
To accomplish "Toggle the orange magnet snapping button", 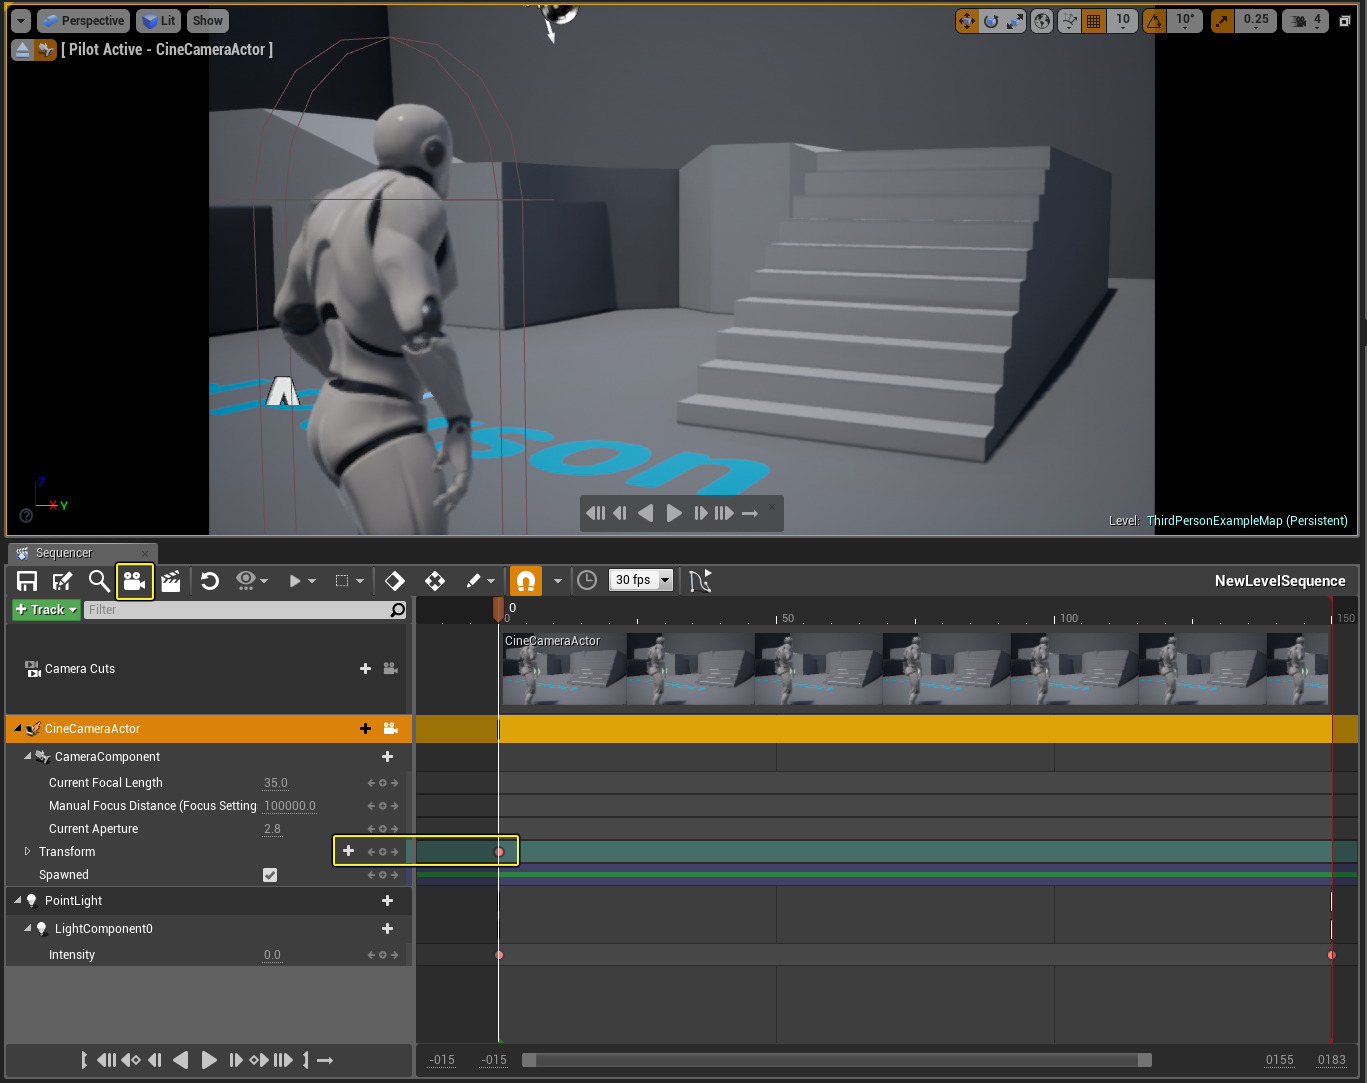I will click(x=526, y=581).
